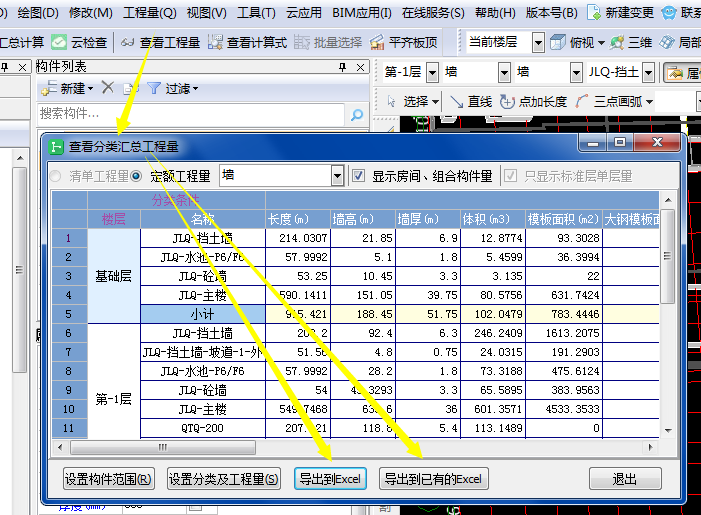Open the BIM应用(I) menu
The width and height of the screenshot is (701, 515).
[362, 13]
